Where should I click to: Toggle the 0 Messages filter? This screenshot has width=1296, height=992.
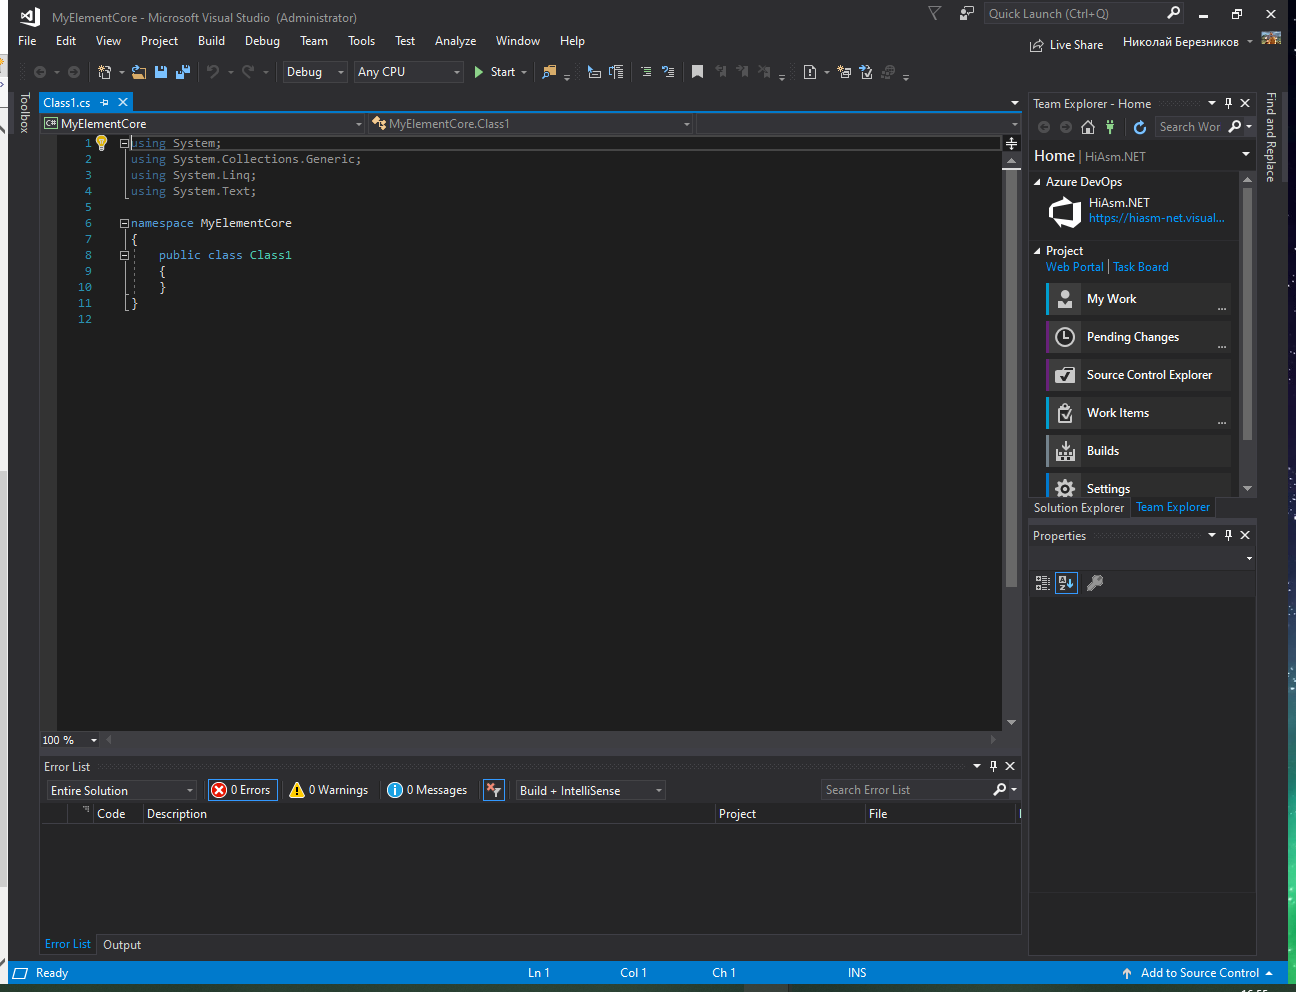click(428, 790)
